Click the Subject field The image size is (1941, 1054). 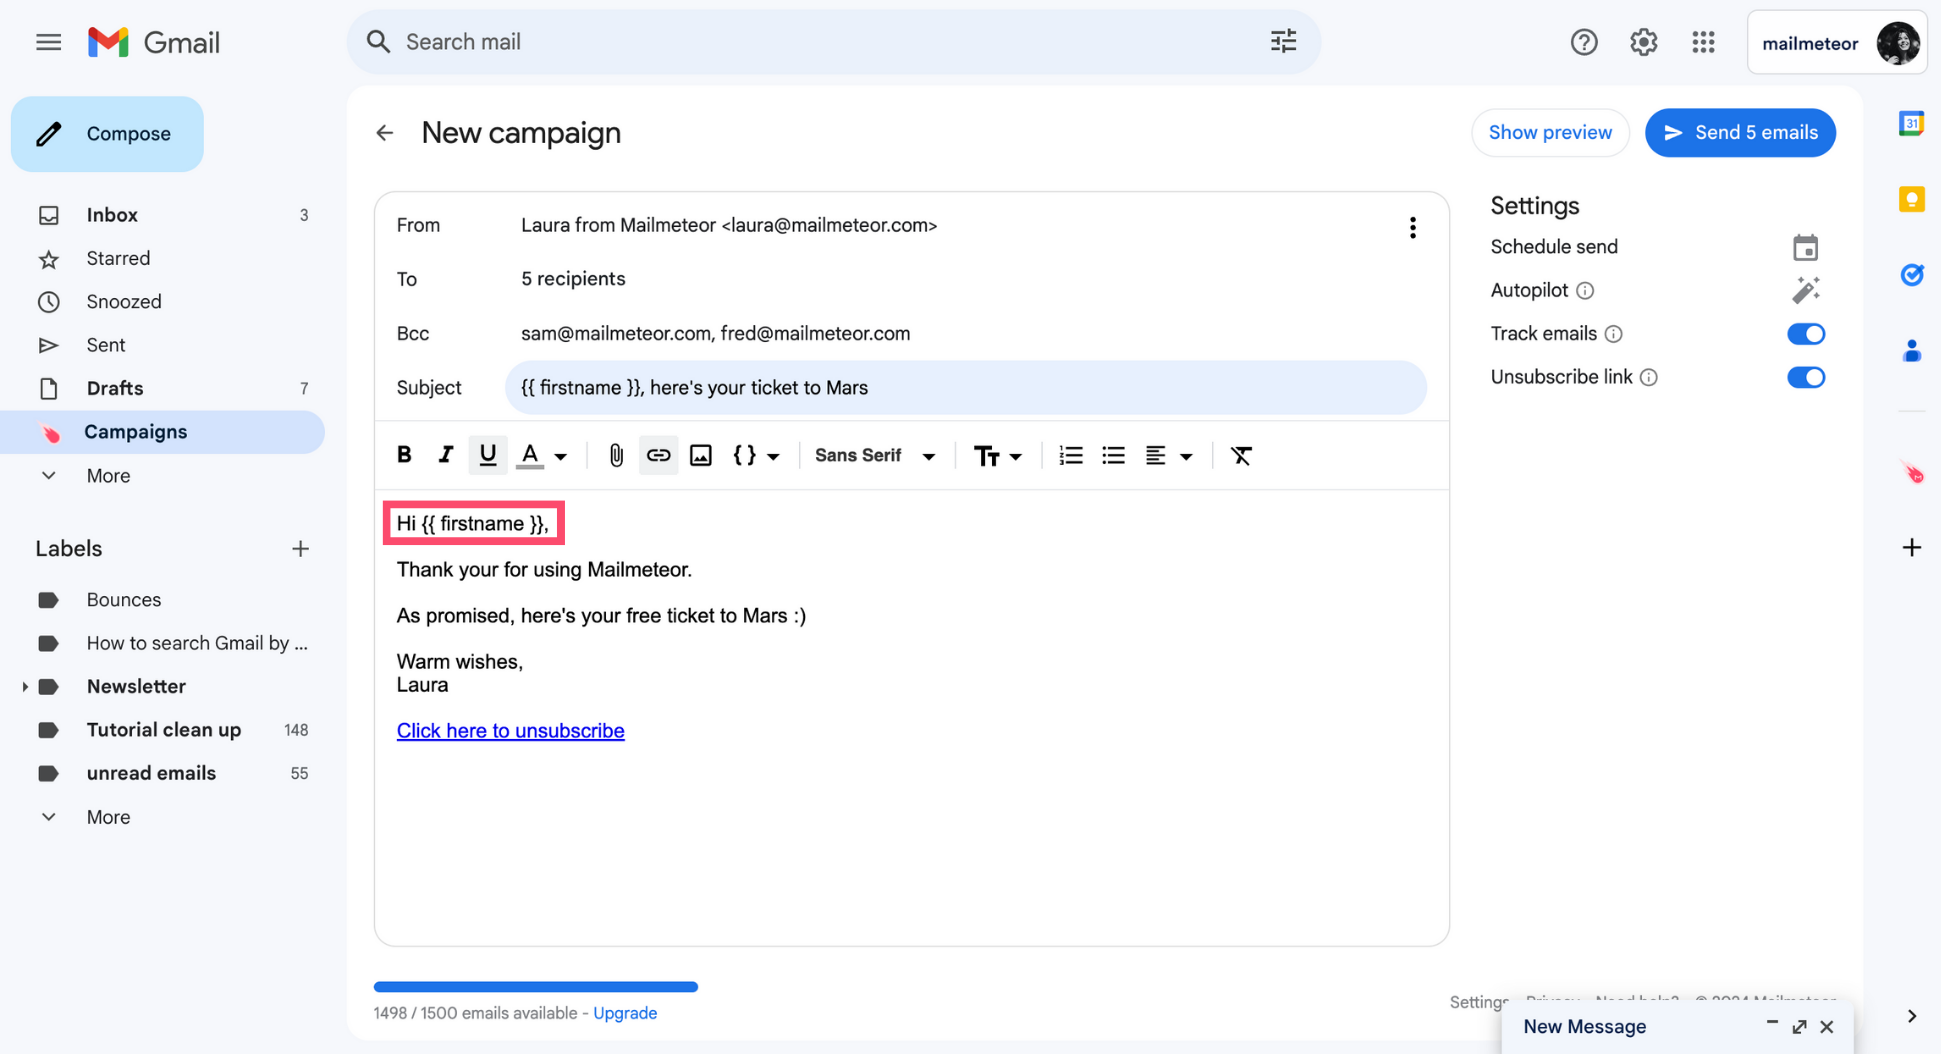(965, 388)
